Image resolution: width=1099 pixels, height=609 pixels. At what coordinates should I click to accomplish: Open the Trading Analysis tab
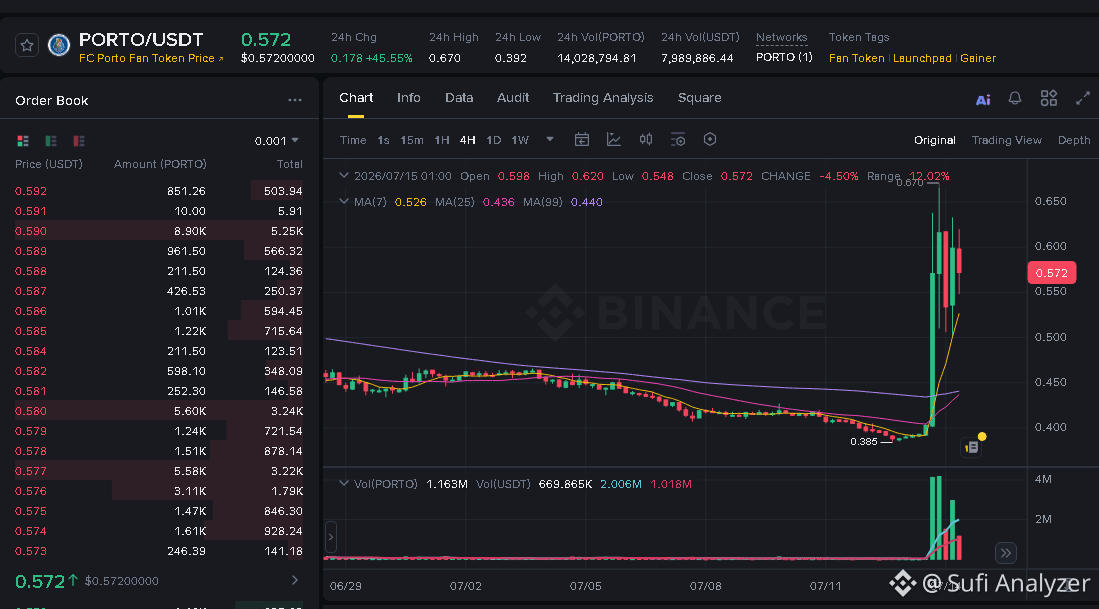coord(603,98)
